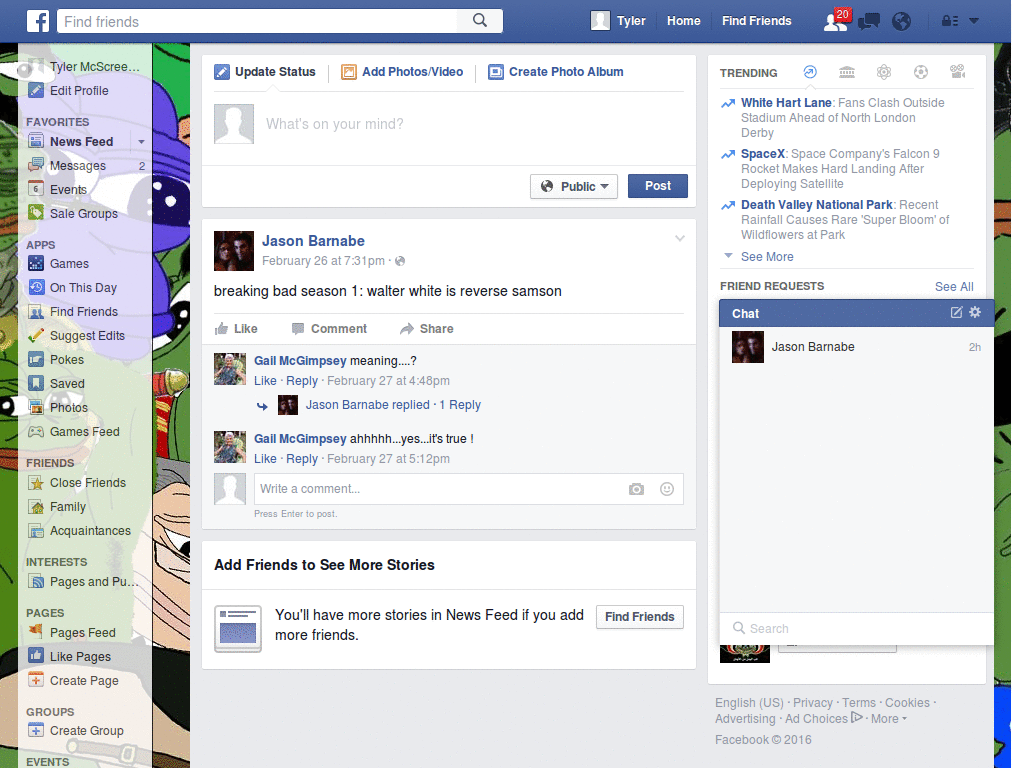1024x768 pixels.
Task: Open the Public audience selector
Action: tap(574, 186)
